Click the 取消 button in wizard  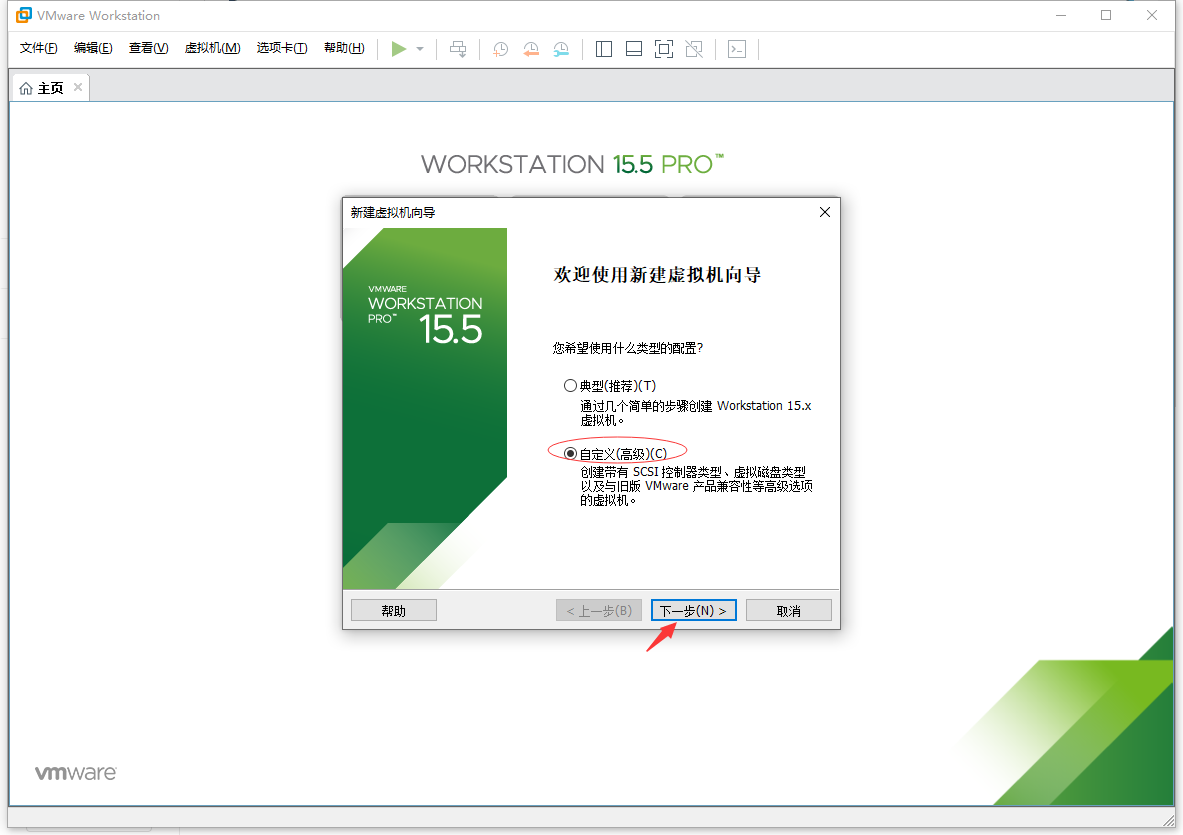(x=788, y=610)
